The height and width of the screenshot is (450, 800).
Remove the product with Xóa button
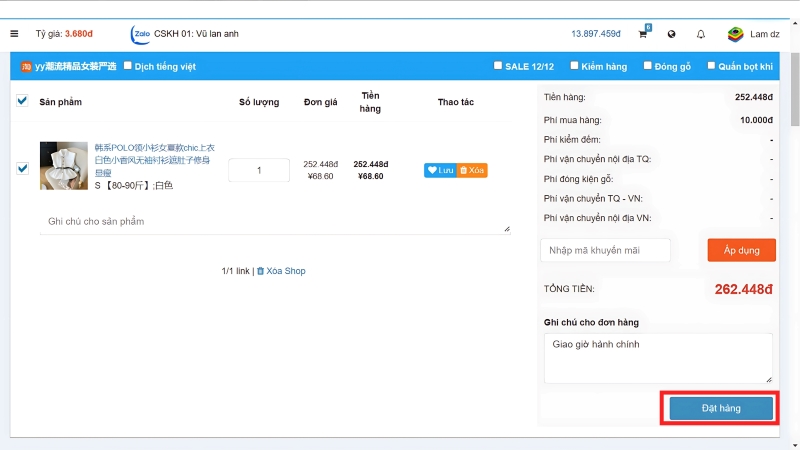[472, 170]
